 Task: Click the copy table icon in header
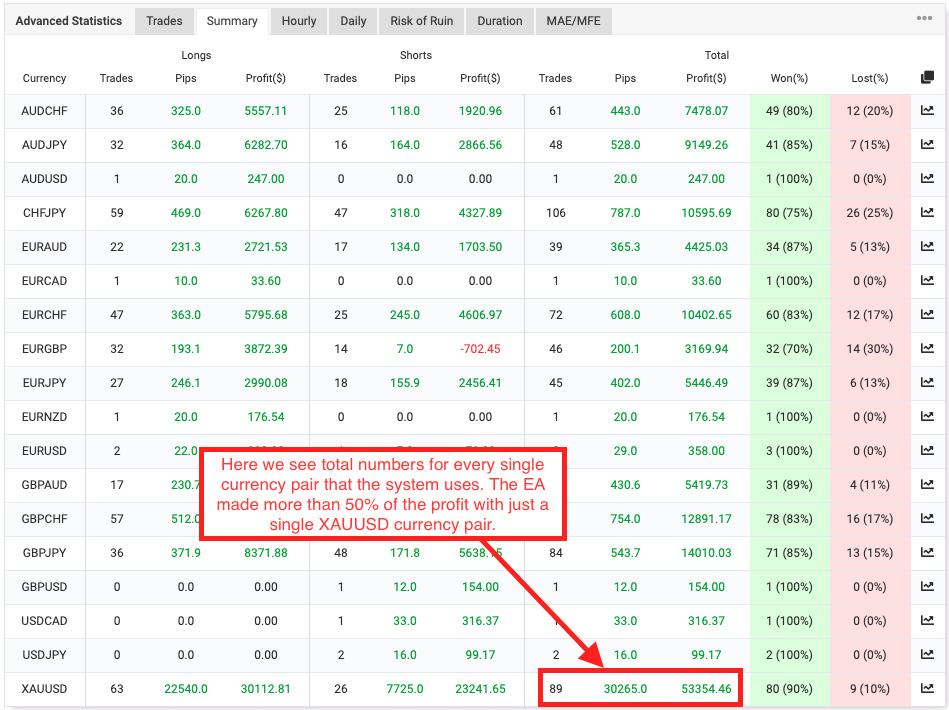point(927,77)
